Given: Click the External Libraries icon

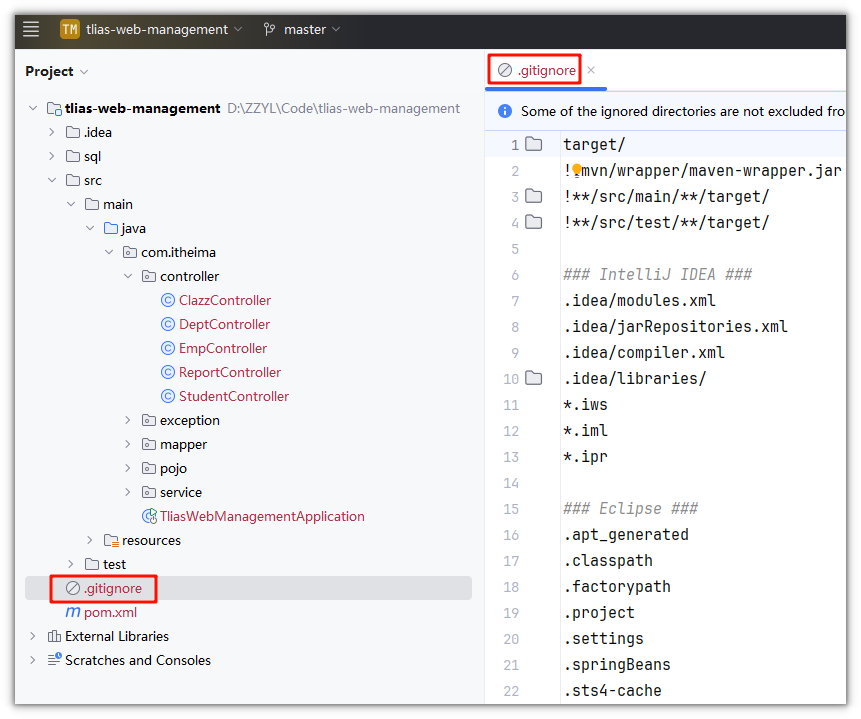Looking at the screenshot, I should (x=54, y=636).
